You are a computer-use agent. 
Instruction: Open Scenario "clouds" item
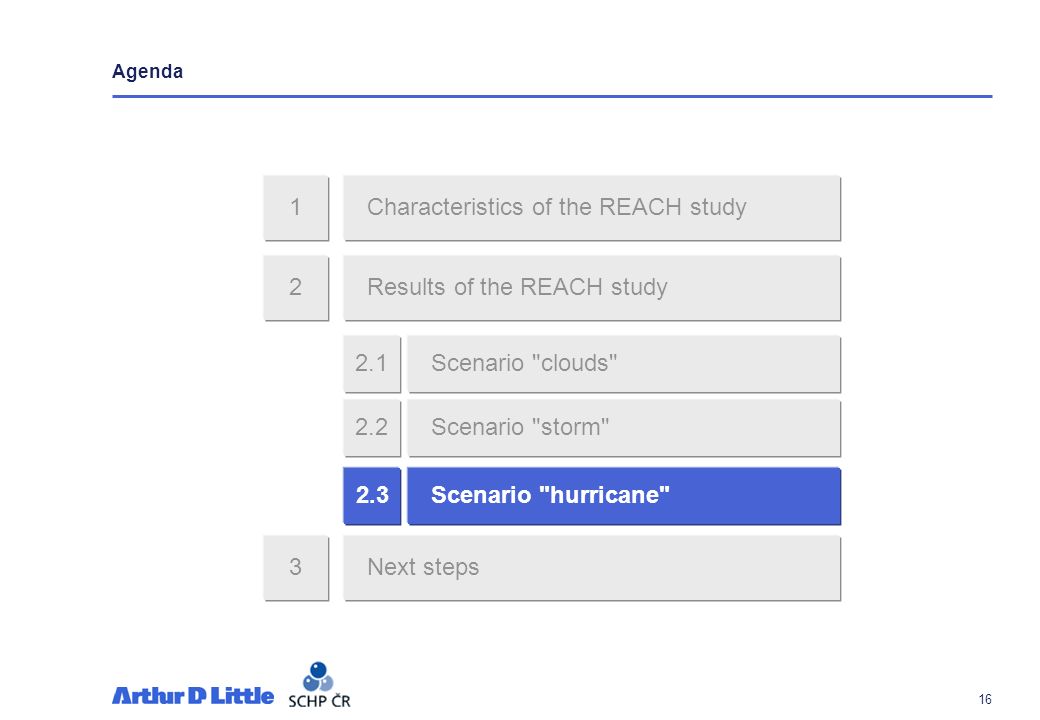pyautogui.click(x=624, y=364)
